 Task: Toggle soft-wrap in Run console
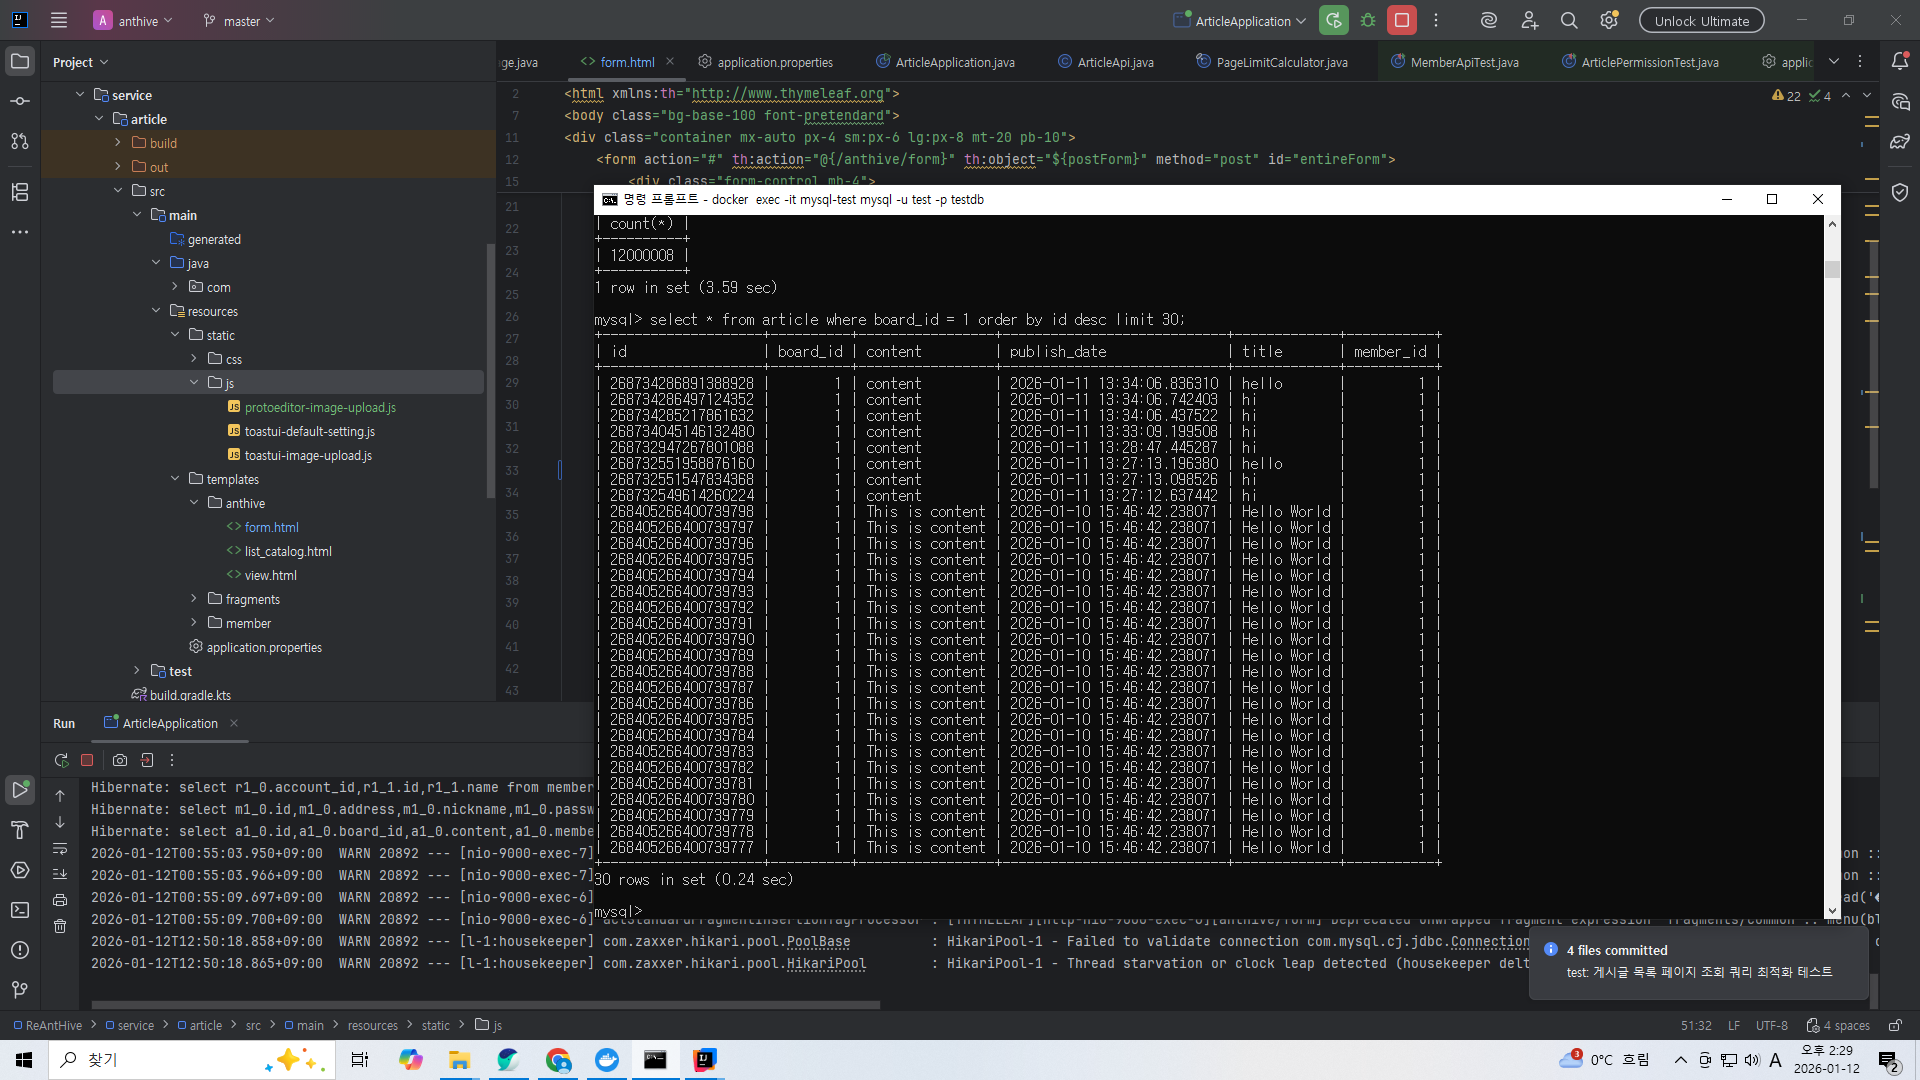click(x=60, y=848)
